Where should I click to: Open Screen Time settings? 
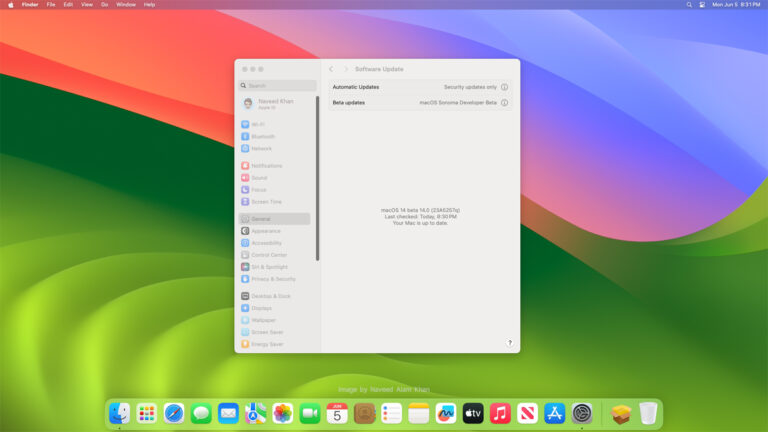coord(262,202)
